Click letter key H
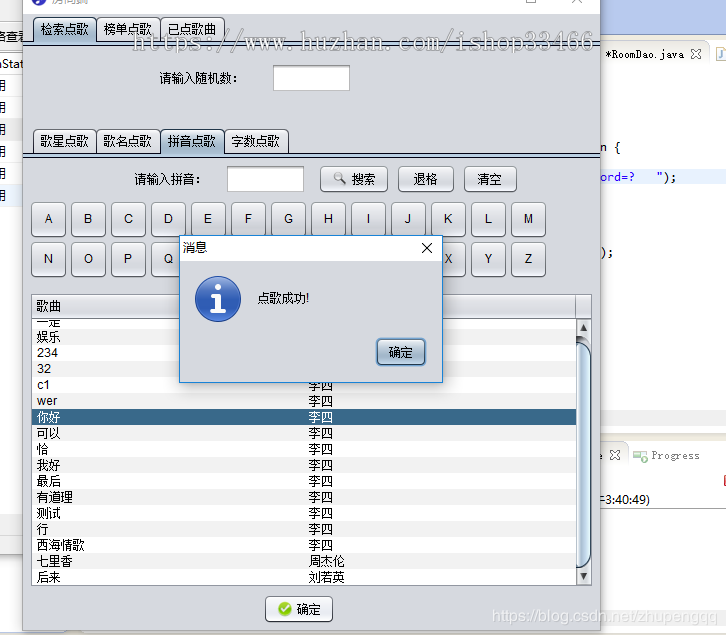Image resolution: width=726 pixels, height=635 pixels. pos(328,219)
